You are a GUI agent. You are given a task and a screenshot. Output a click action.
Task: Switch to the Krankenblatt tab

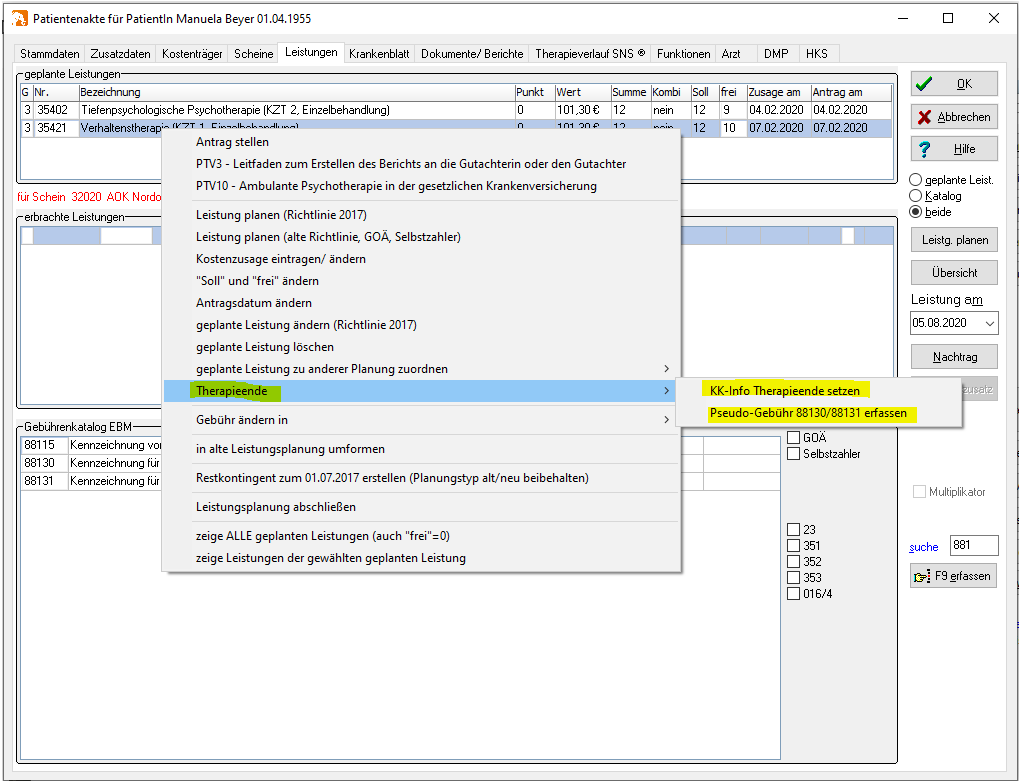[379, 54]
